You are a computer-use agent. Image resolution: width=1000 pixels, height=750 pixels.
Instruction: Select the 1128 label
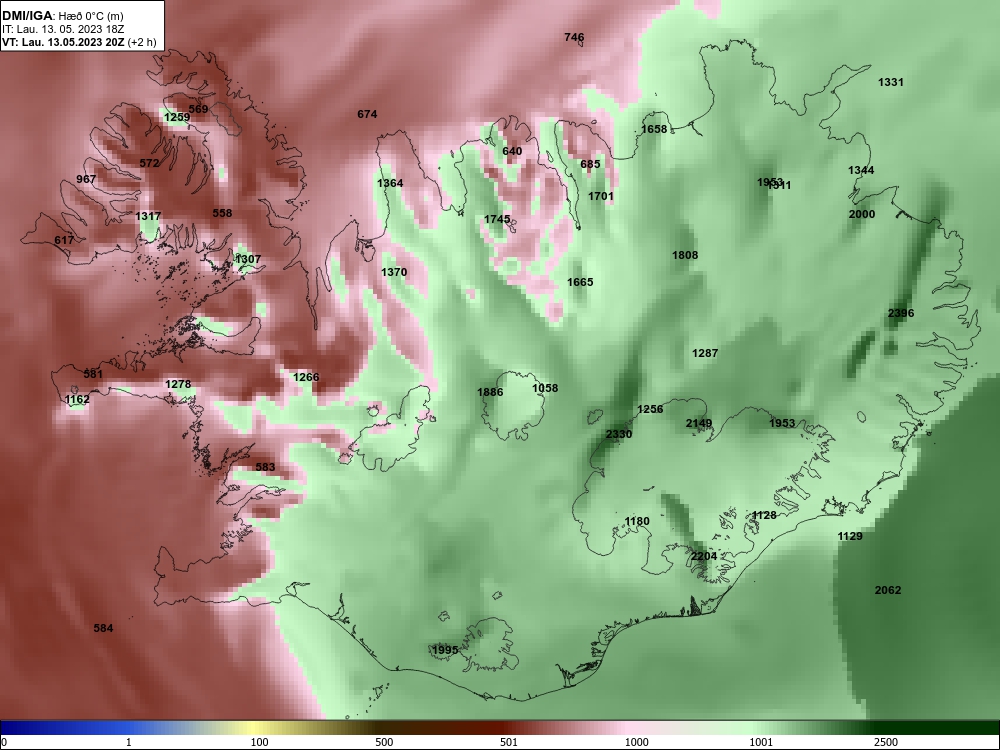pyautogui.click(x=764, y=515)
